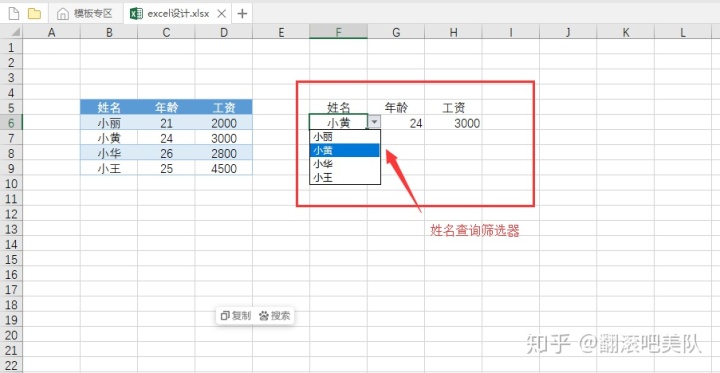This screenshot has width=720, height=373.
Task: Select column H header
Action: click(453, 32)
